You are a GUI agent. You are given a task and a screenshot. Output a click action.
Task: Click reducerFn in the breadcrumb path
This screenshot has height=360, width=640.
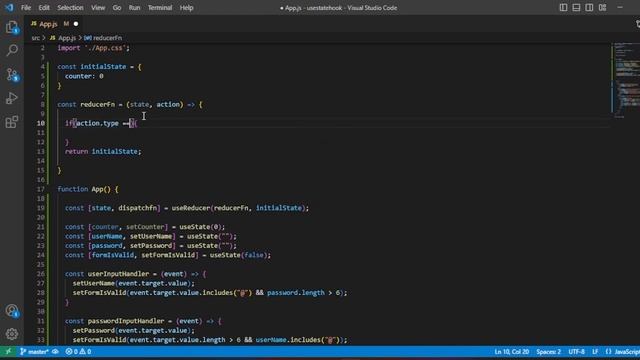pos(107,38)
